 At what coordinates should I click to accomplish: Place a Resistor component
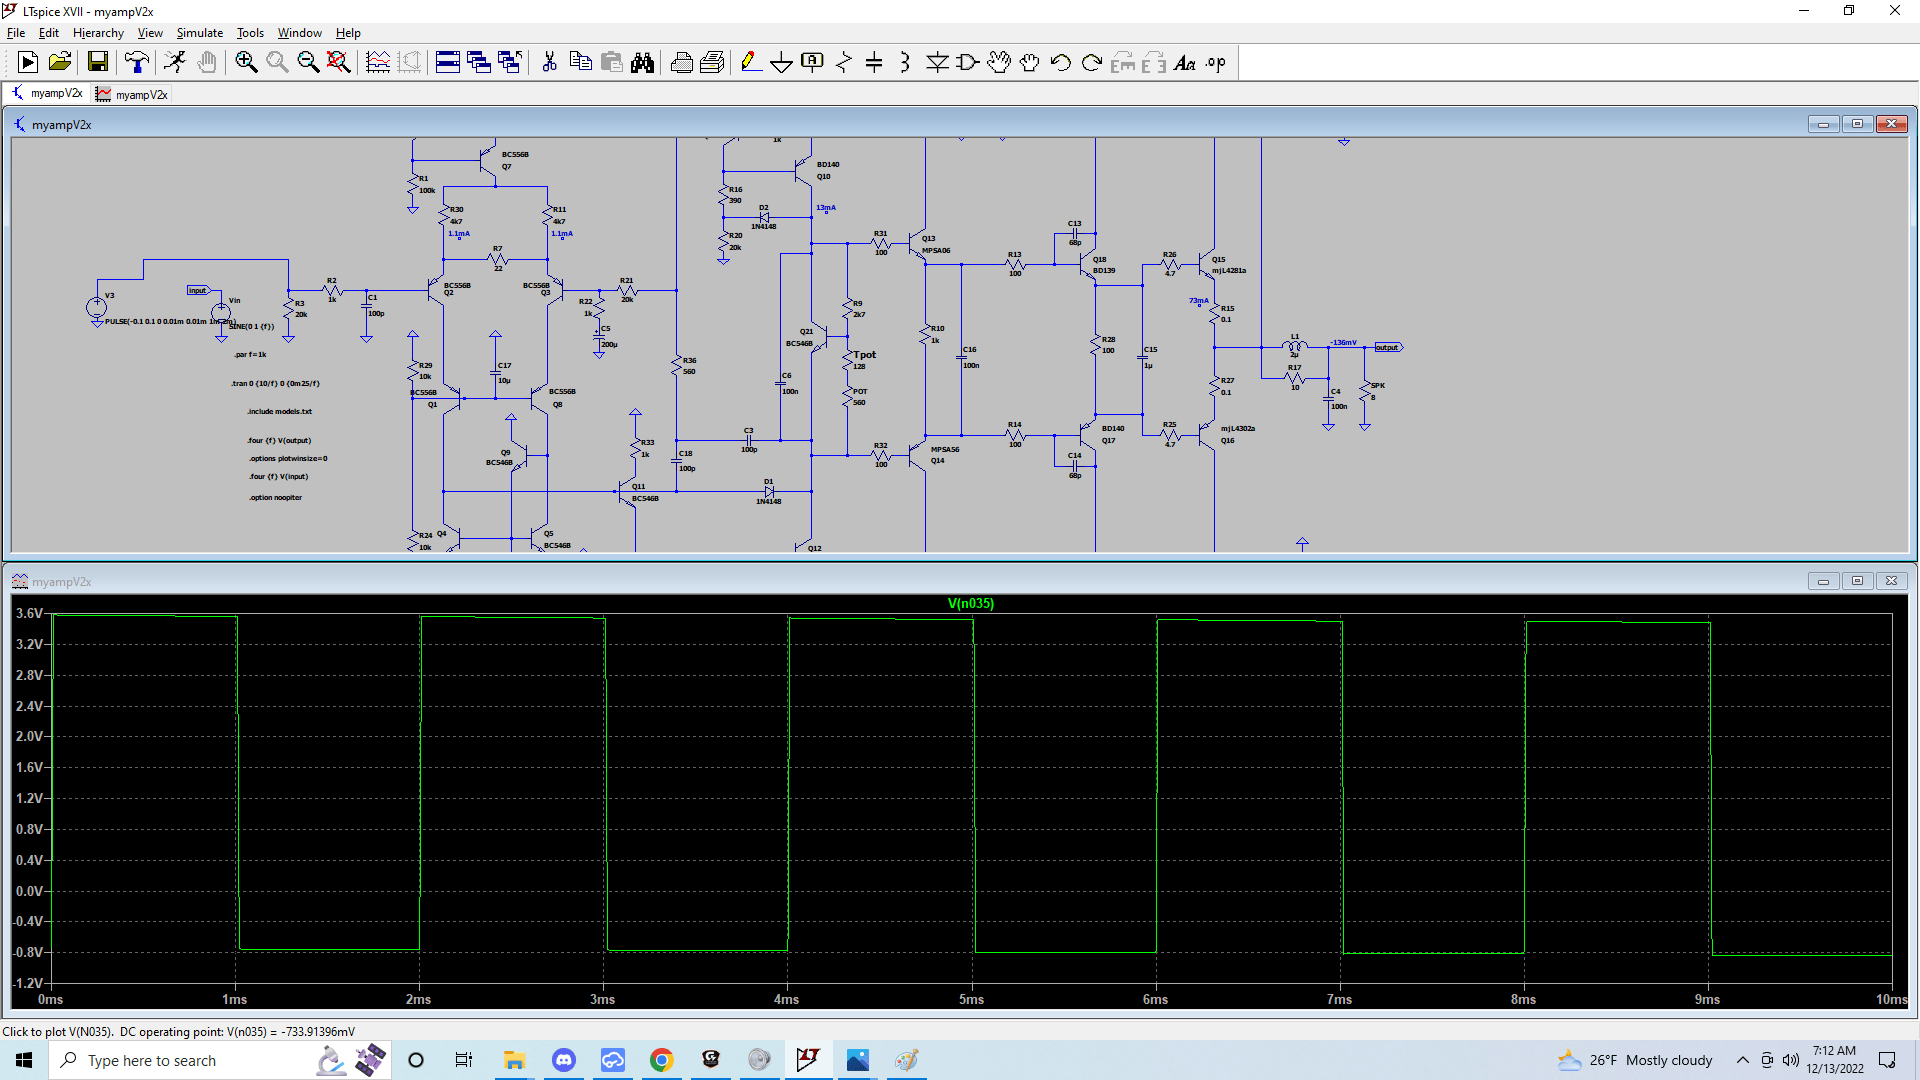pos(843,63)
